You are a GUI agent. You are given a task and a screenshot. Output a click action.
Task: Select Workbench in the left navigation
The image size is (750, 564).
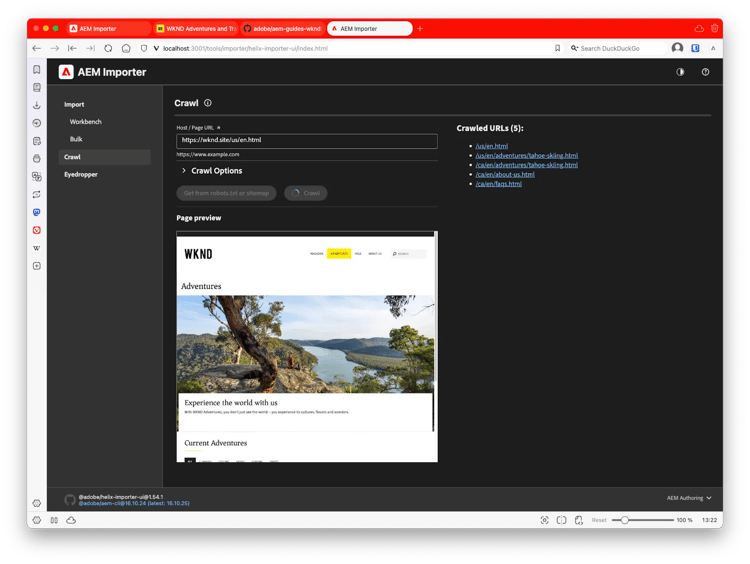tap(86, 122)
